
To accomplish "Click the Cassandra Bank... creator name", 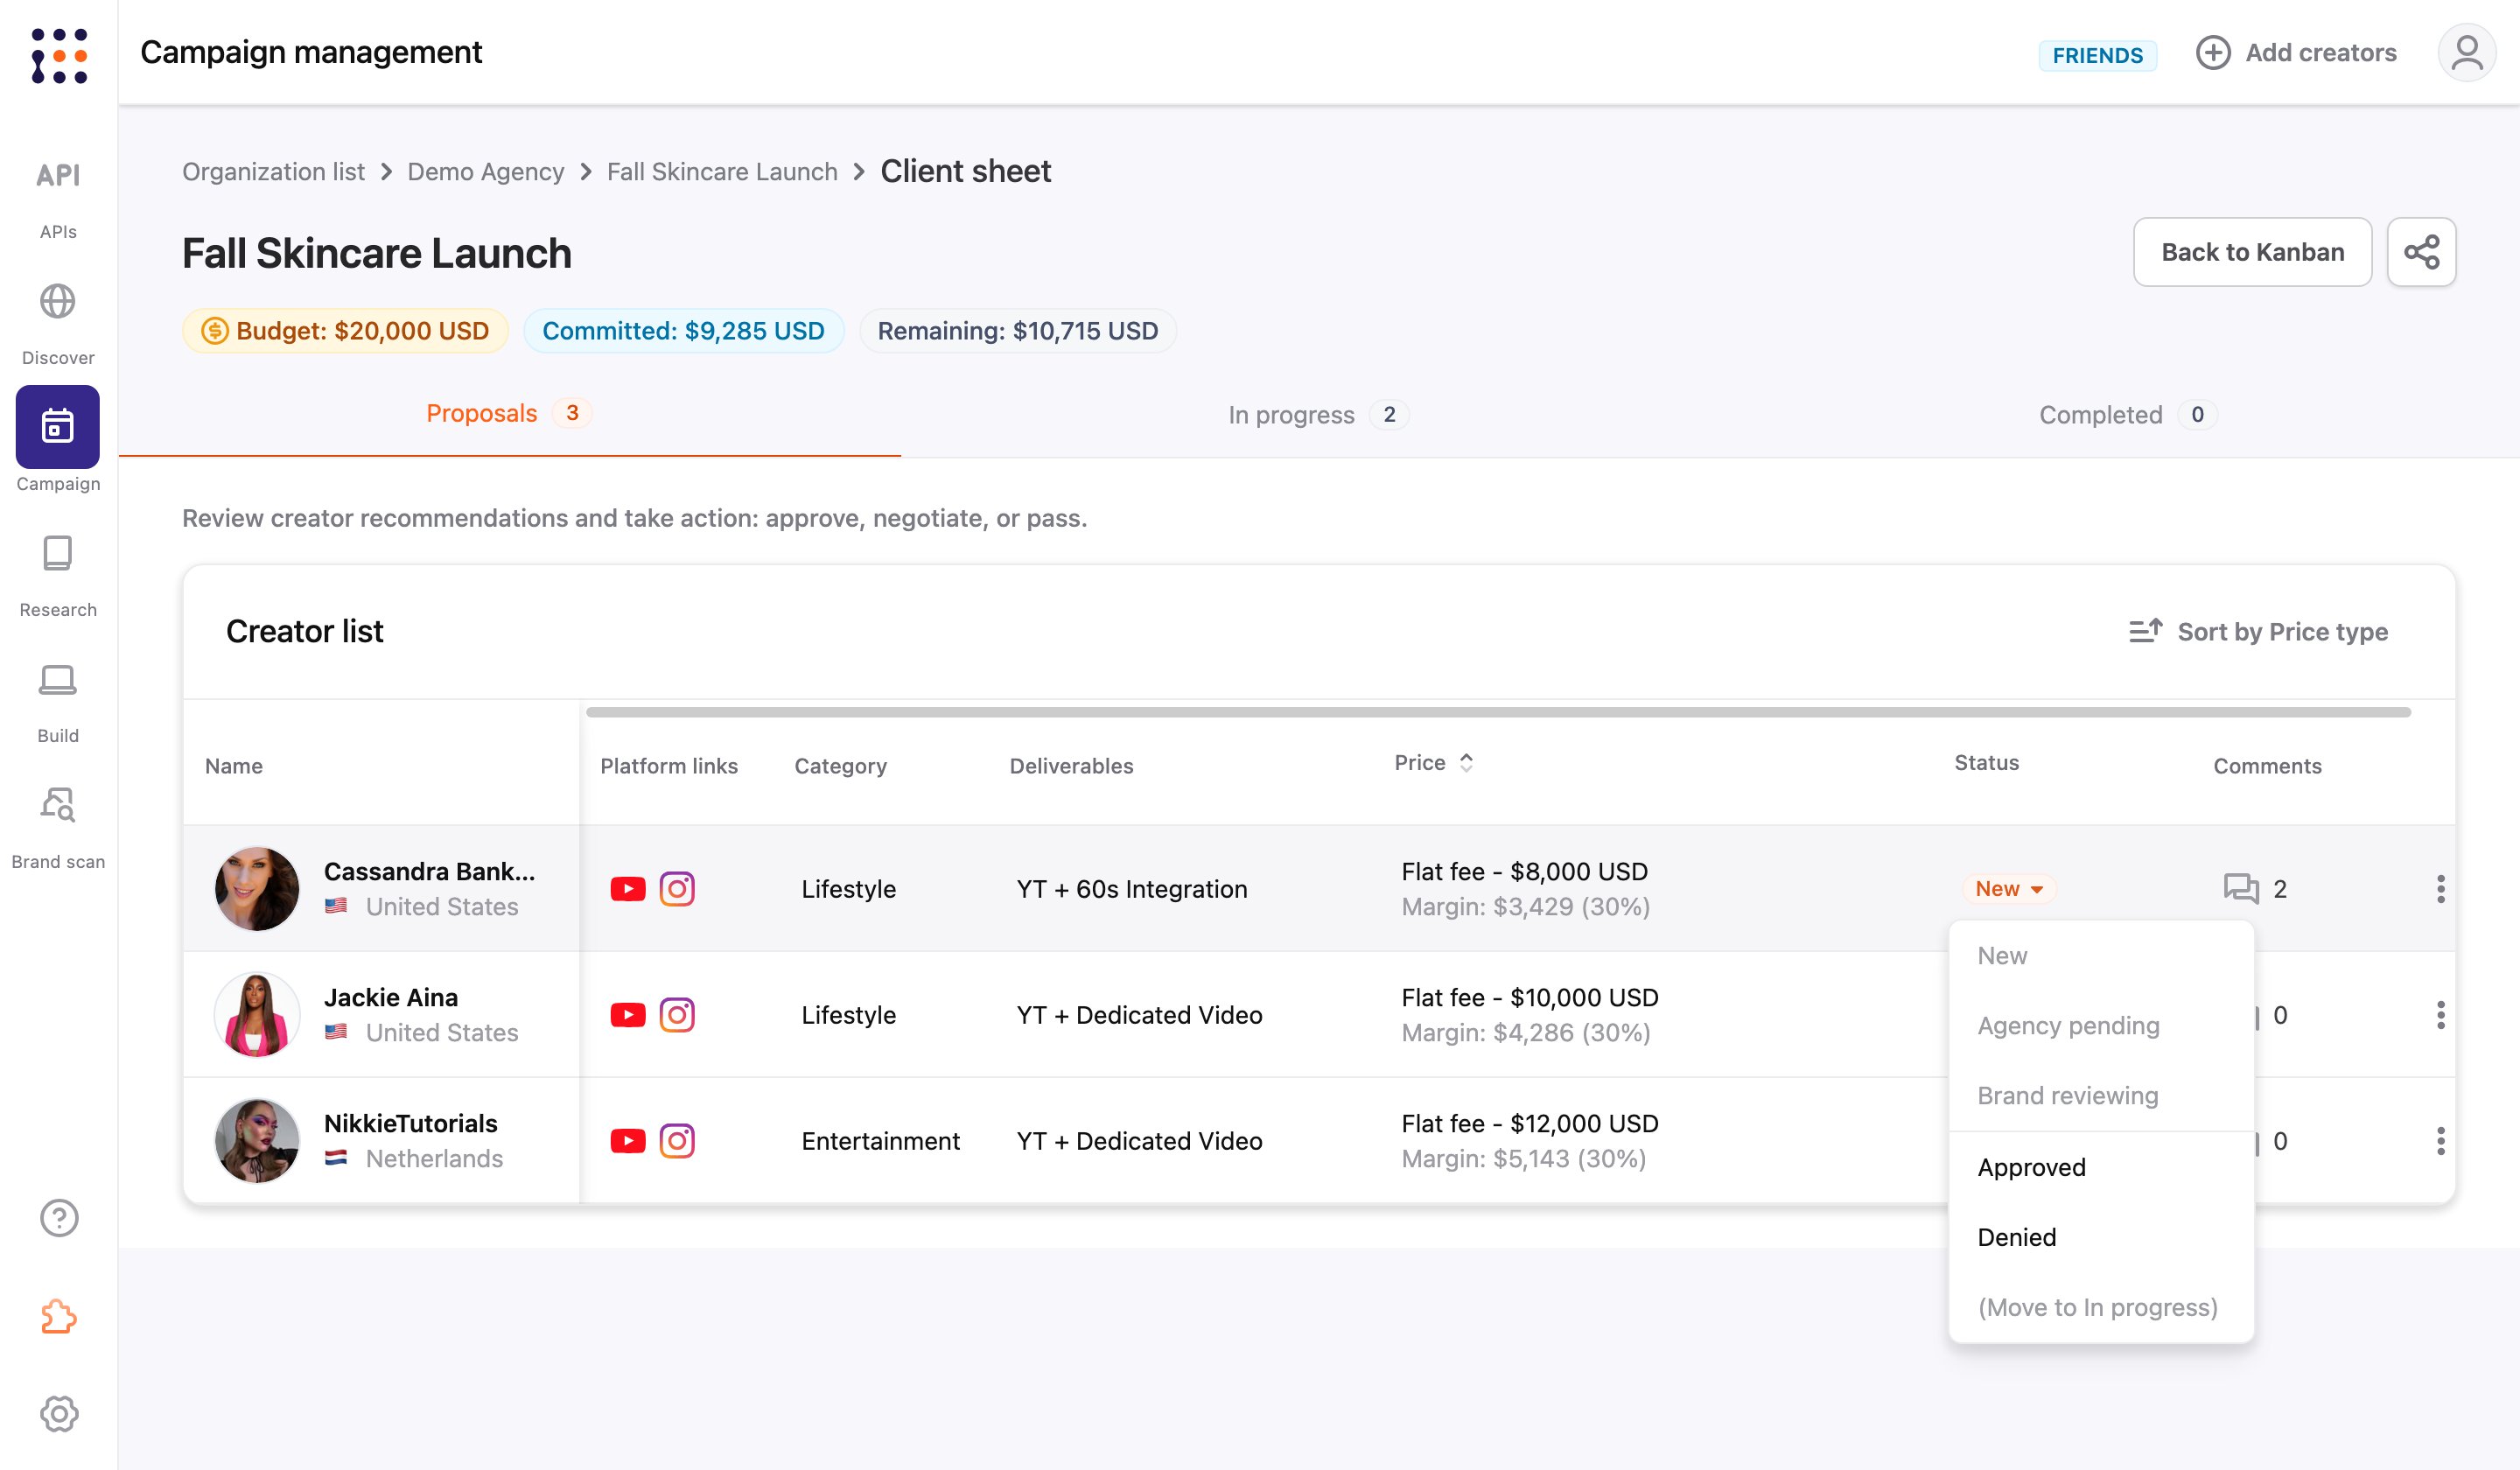I will [429, 871].
